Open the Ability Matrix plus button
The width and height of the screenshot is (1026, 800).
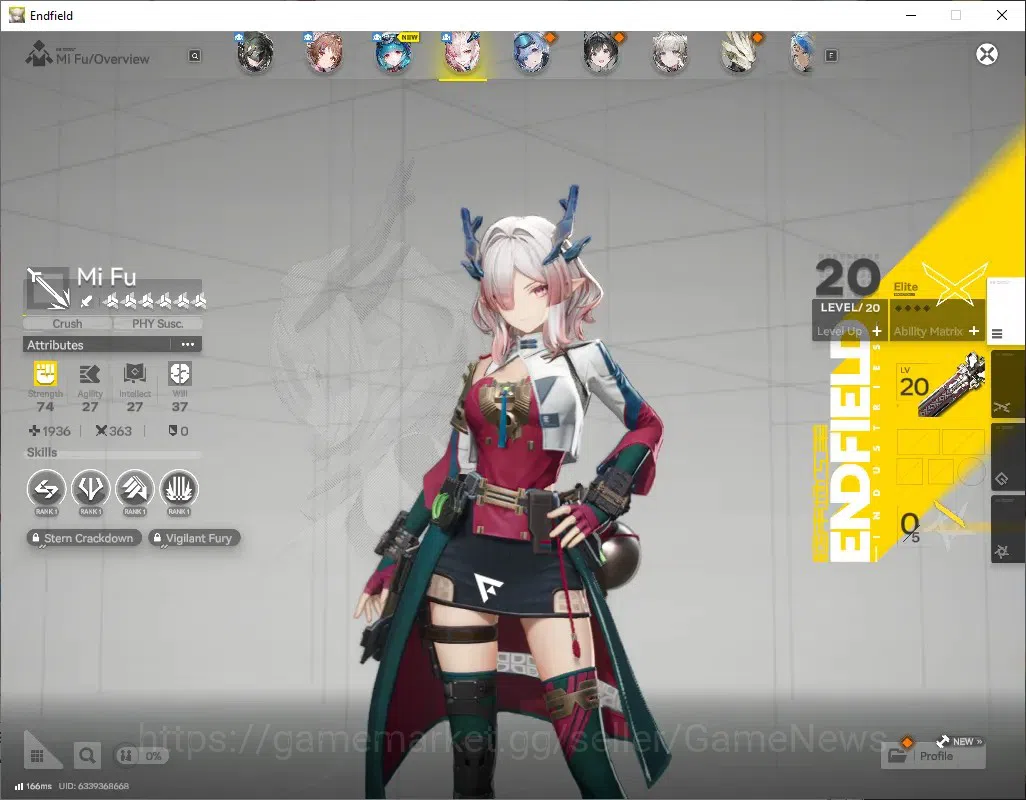pyautogui.click(x=974, y=332)
